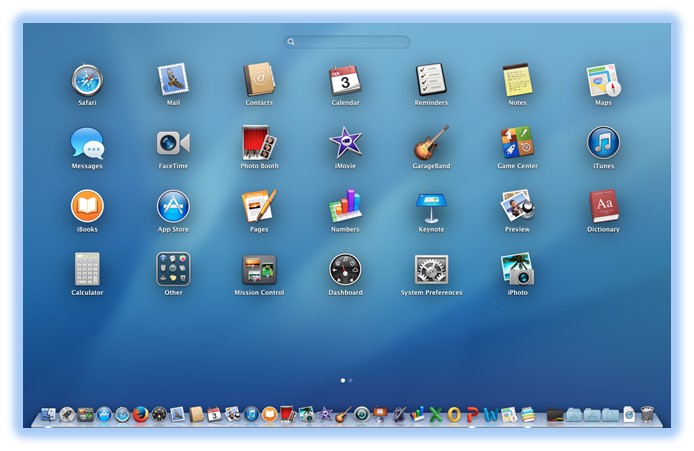Open the Game Center app
Viewport: 694px width, 451px height.
coord(517,143)
